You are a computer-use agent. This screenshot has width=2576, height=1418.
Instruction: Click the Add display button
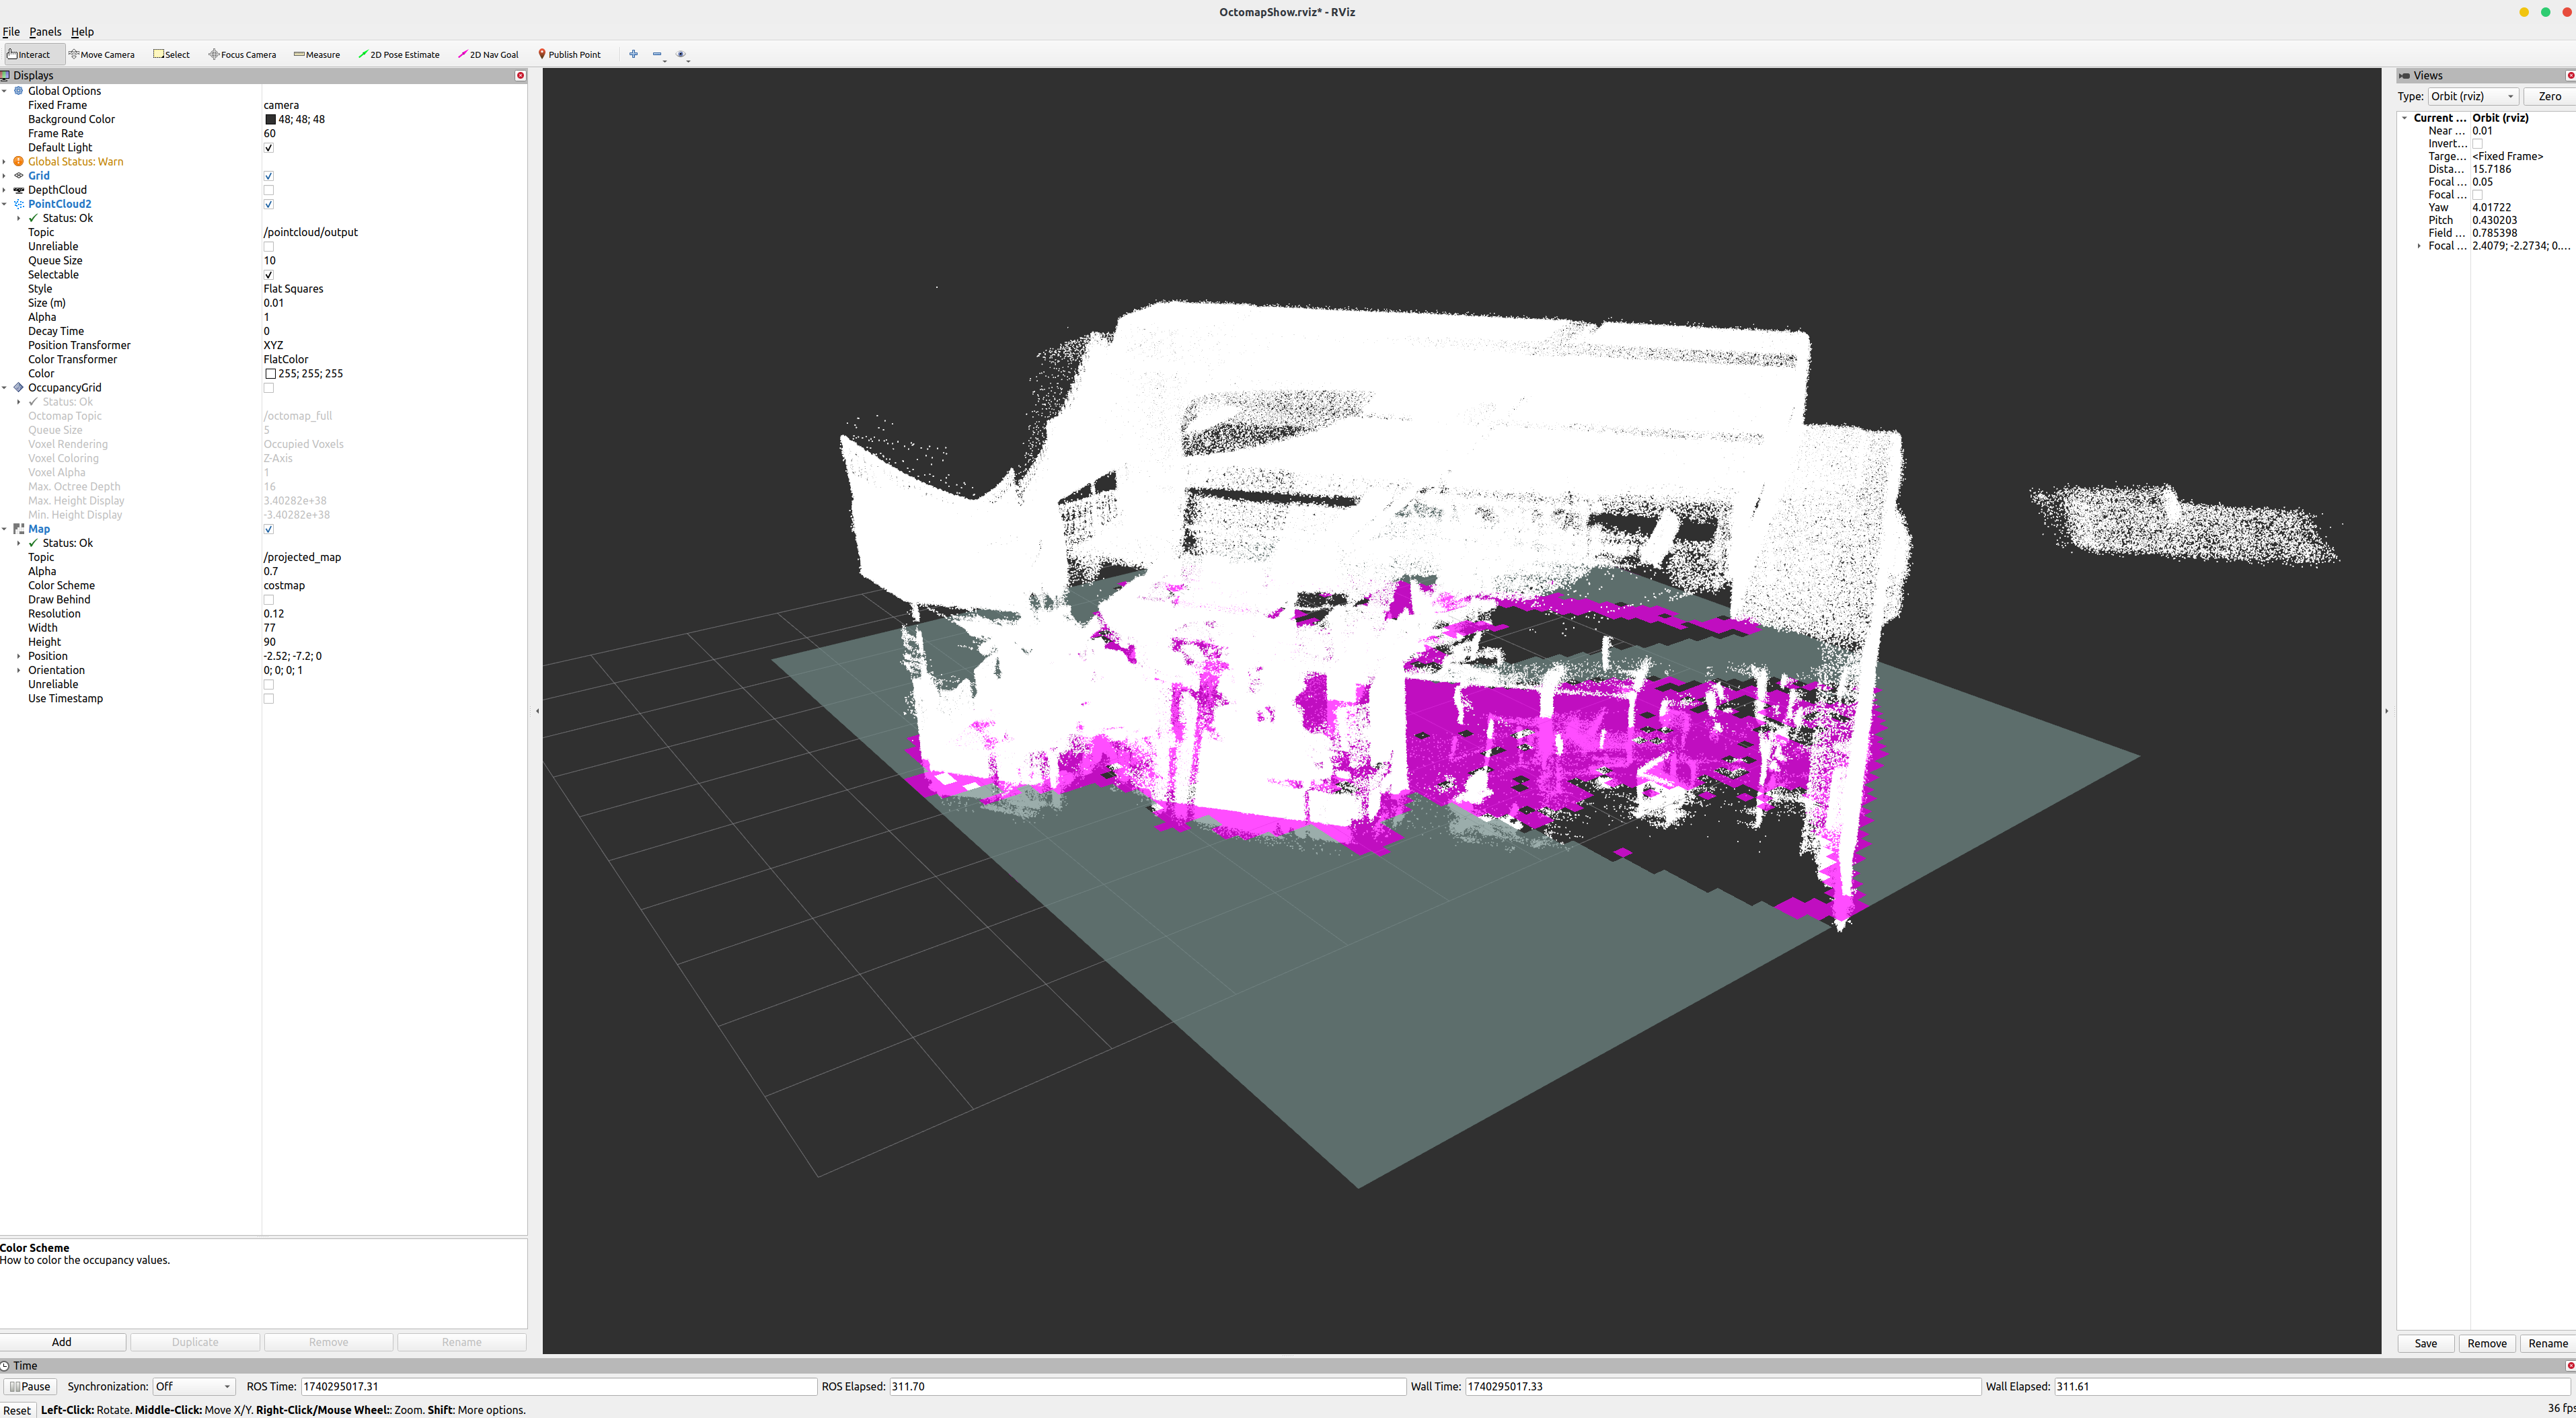coord(62,1342)
